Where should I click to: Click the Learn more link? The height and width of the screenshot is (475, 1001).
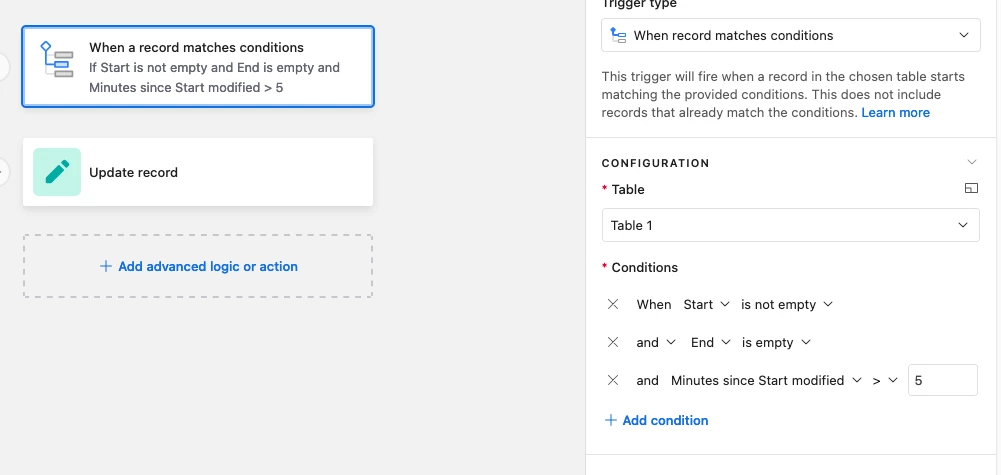click(896, 112)
